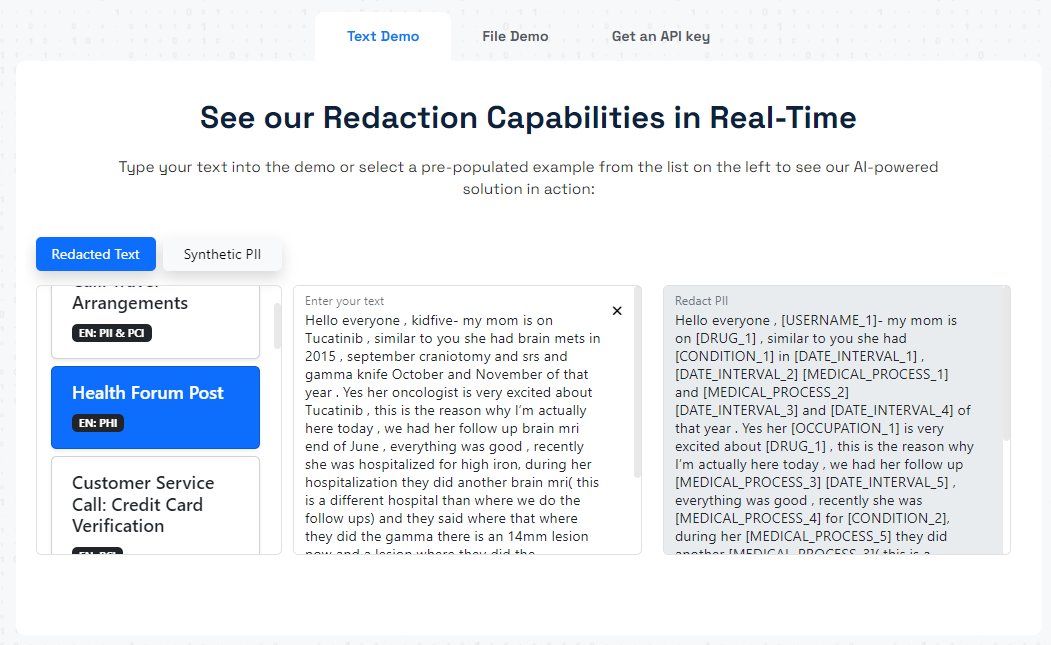Select the Redacted Text mode

(95, 253)
